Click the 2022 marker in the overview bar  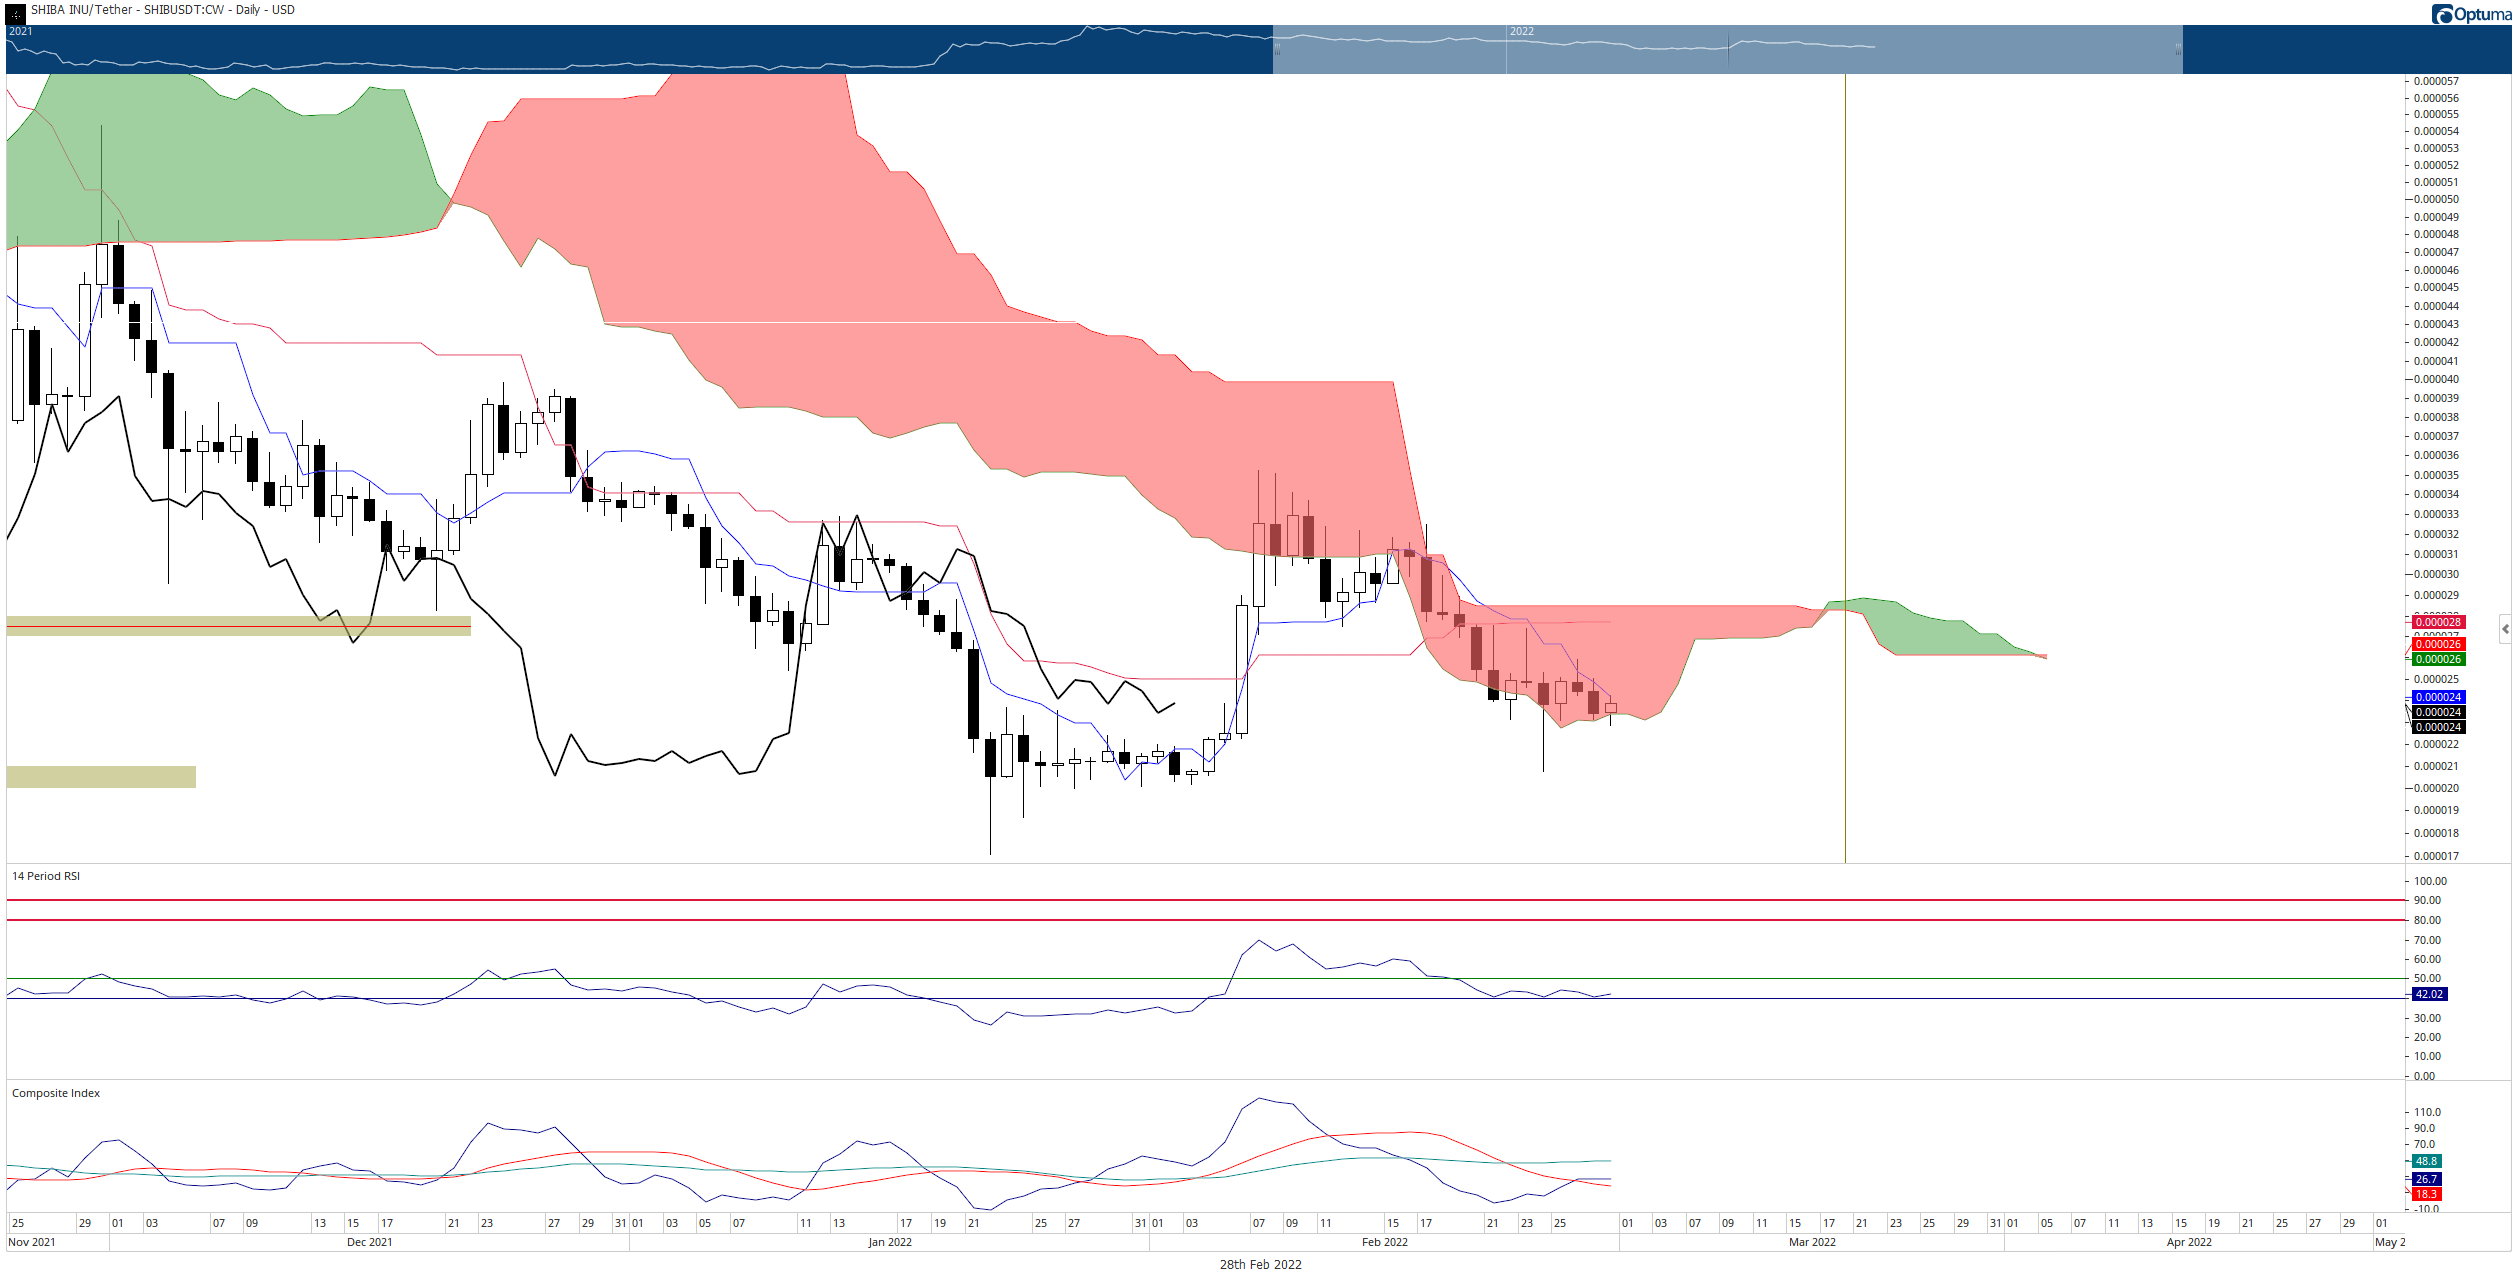[1521, 32]
